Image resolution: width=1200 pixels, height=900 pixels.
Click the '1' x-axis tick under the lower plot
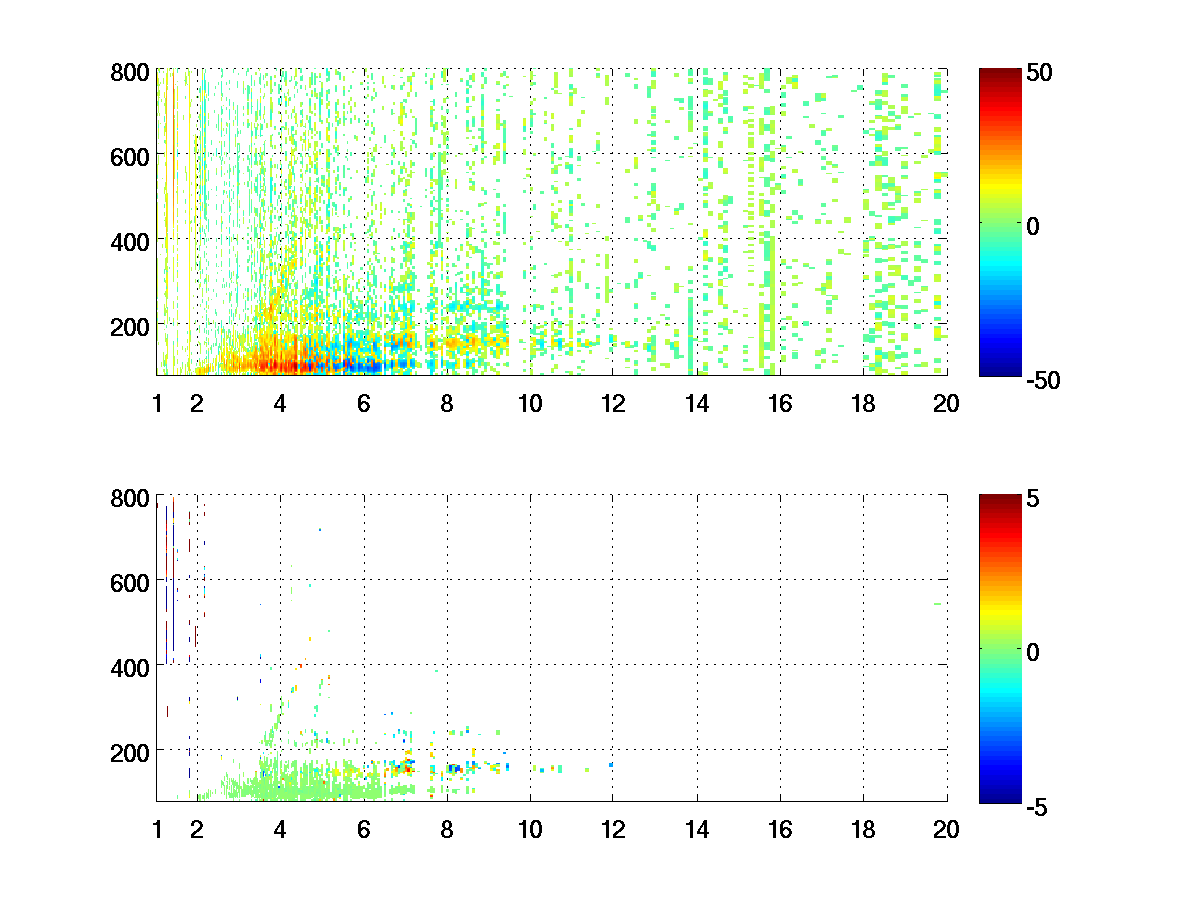[157, 830]
